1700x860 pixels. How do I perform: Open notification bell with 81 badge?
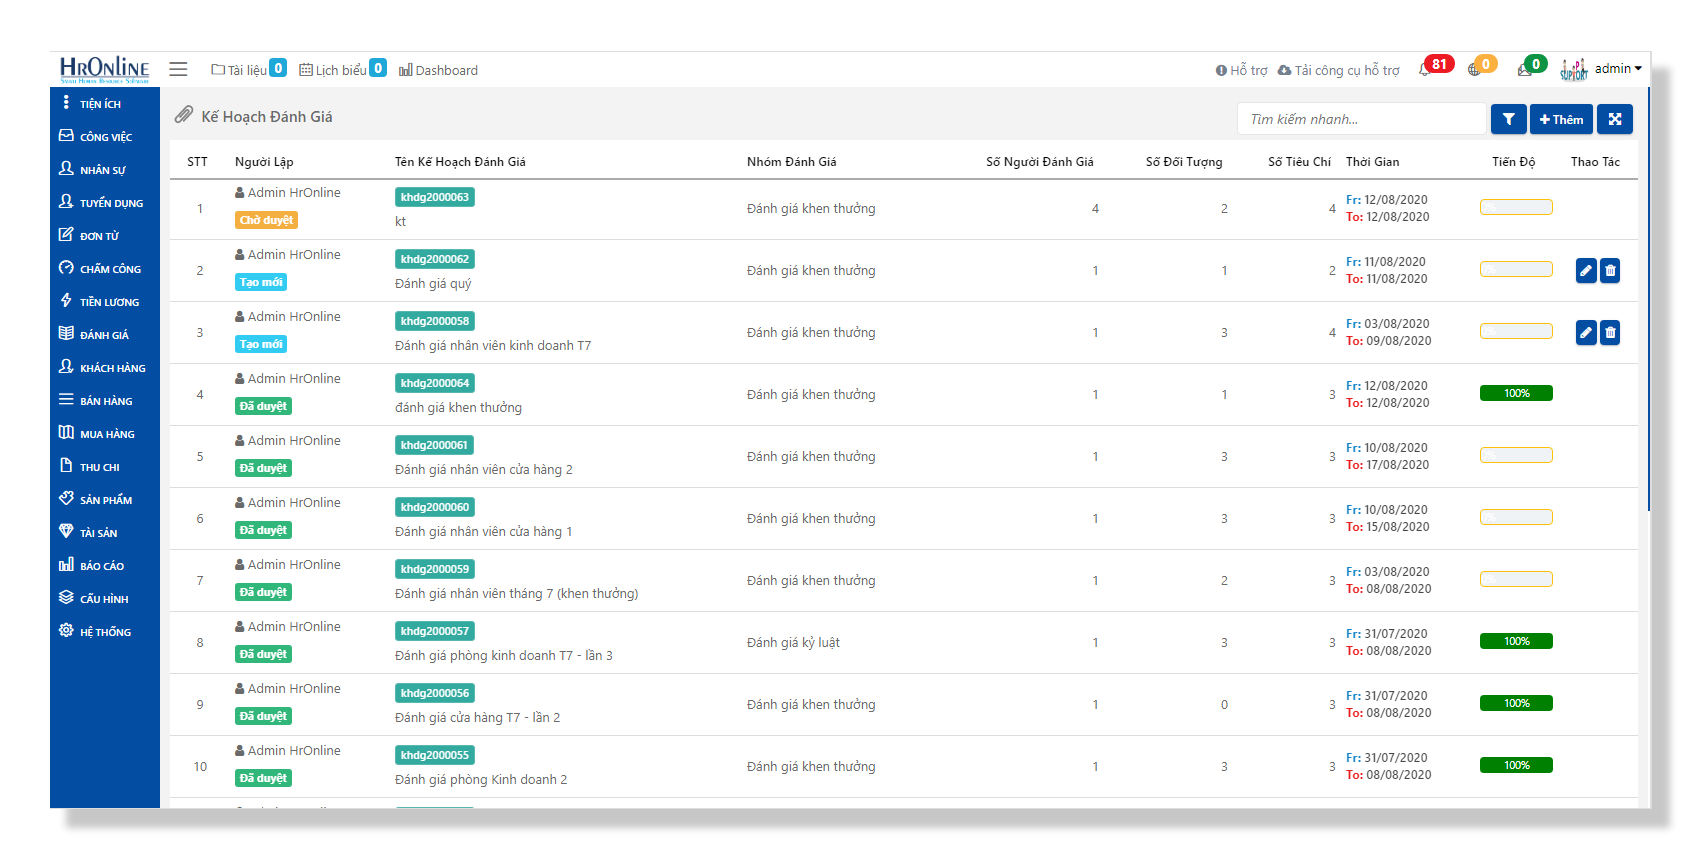coord(1425,69)
